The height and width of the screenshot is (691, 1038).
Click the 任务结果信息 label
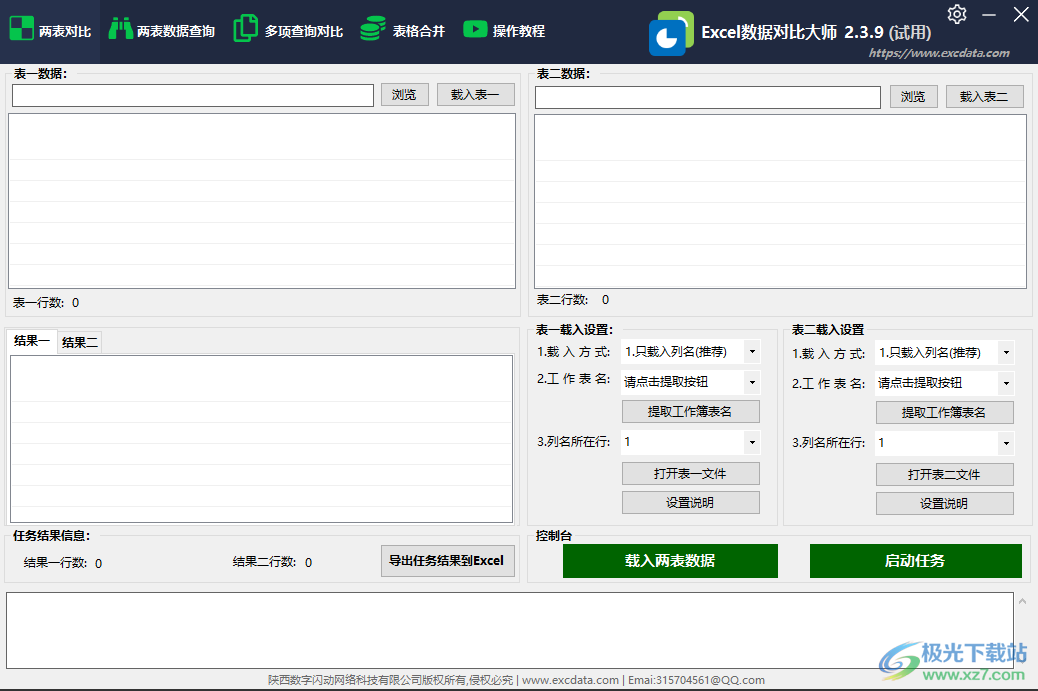click(52, 535)
